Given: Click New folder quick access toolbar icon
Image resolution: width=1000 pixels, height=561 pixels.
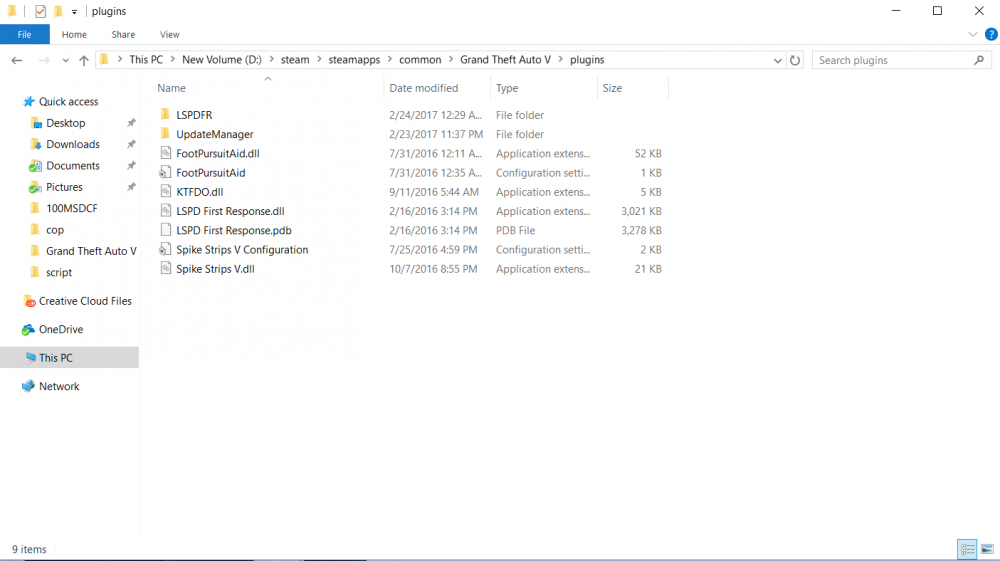Looking at the screenshot, I should click(x=58, y=11).
